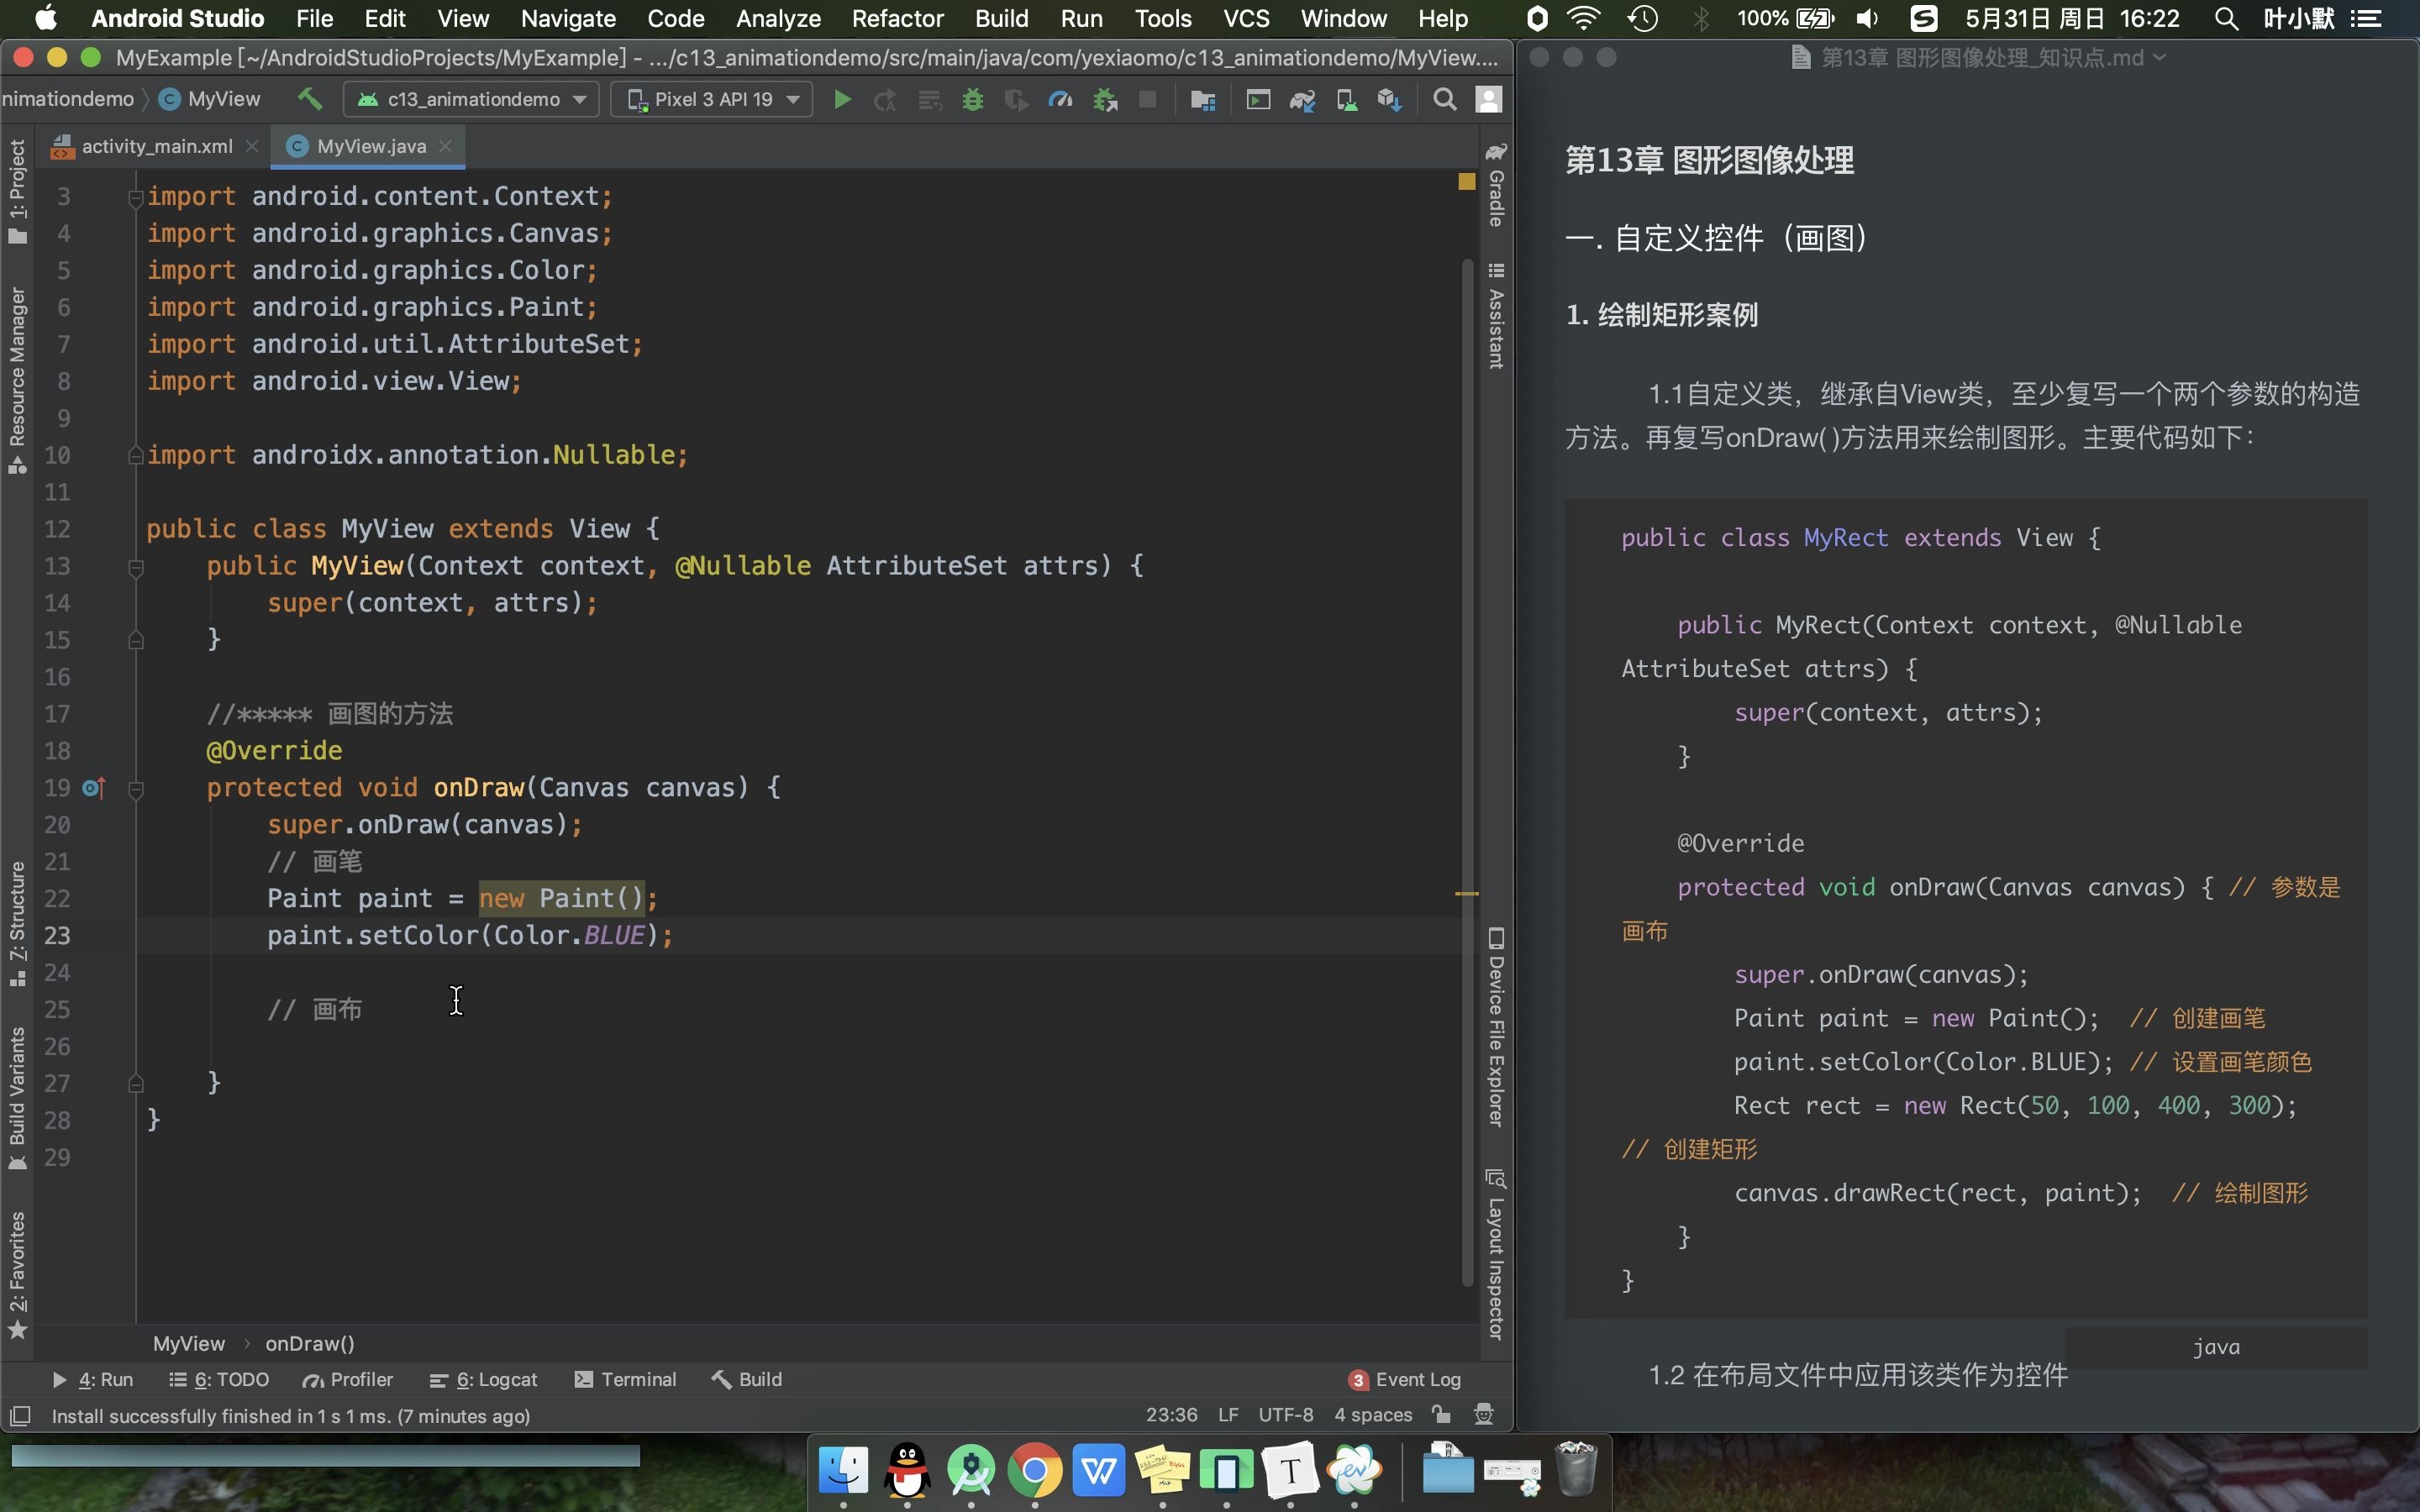Toggle the 2: Favorites side panel

17,1274
